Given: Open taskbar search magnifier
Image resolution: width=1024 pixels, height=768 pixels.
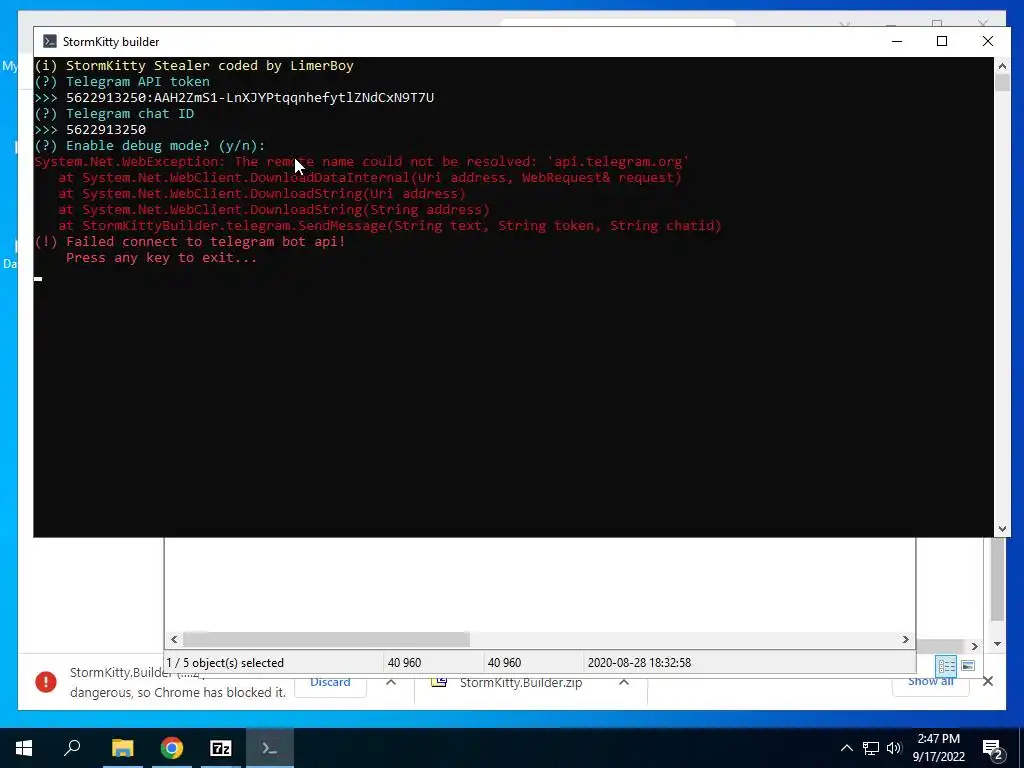Looking at the screenshot, I should 72,747.
